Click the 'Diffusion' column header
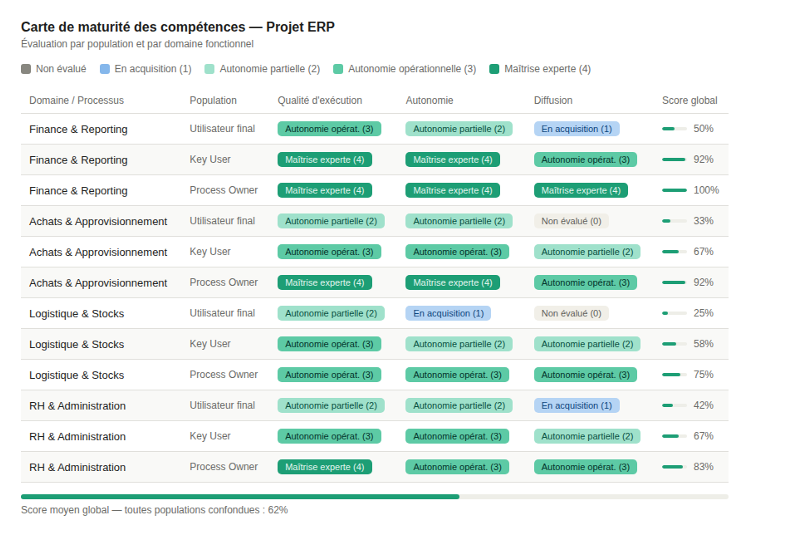Image resolution: width=790 pixels, height=548 pixels. point(555,100)
